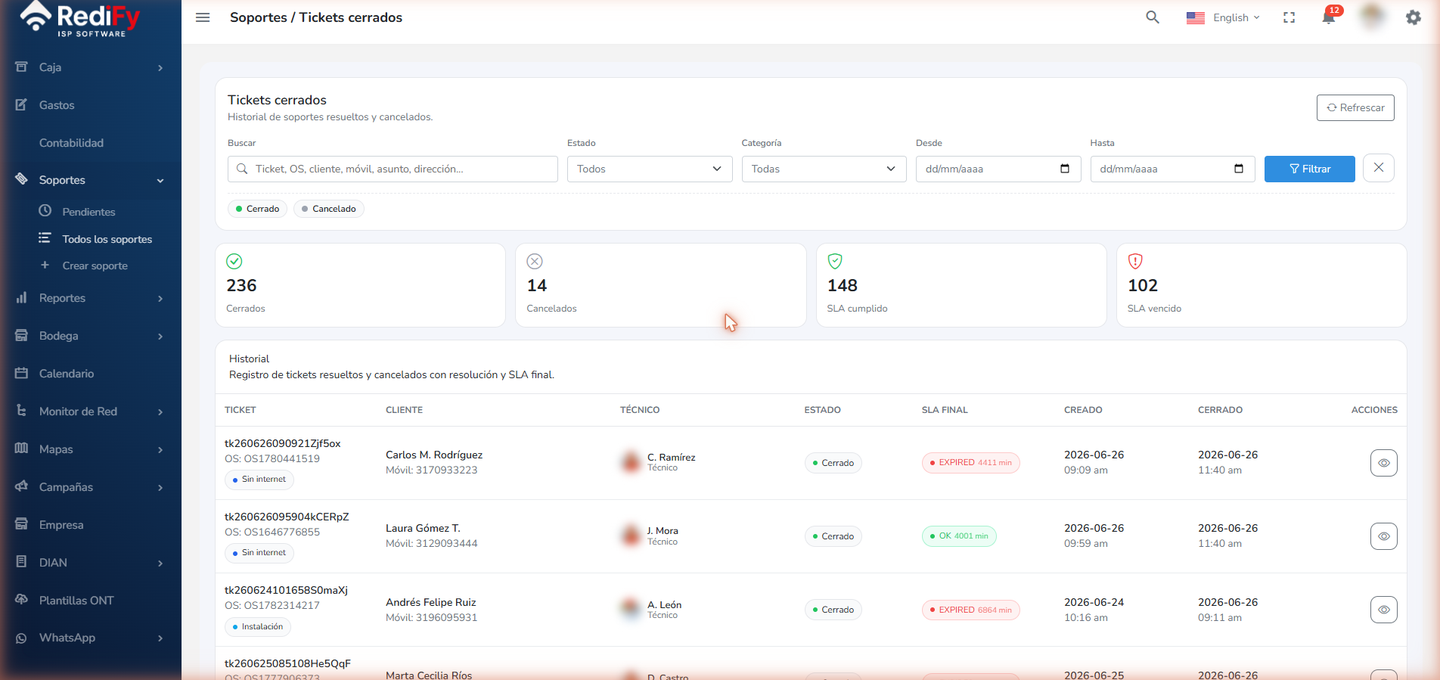Click the Monitor de Red icon
This screenshot has height=680, width=1440.
(21, 411)
